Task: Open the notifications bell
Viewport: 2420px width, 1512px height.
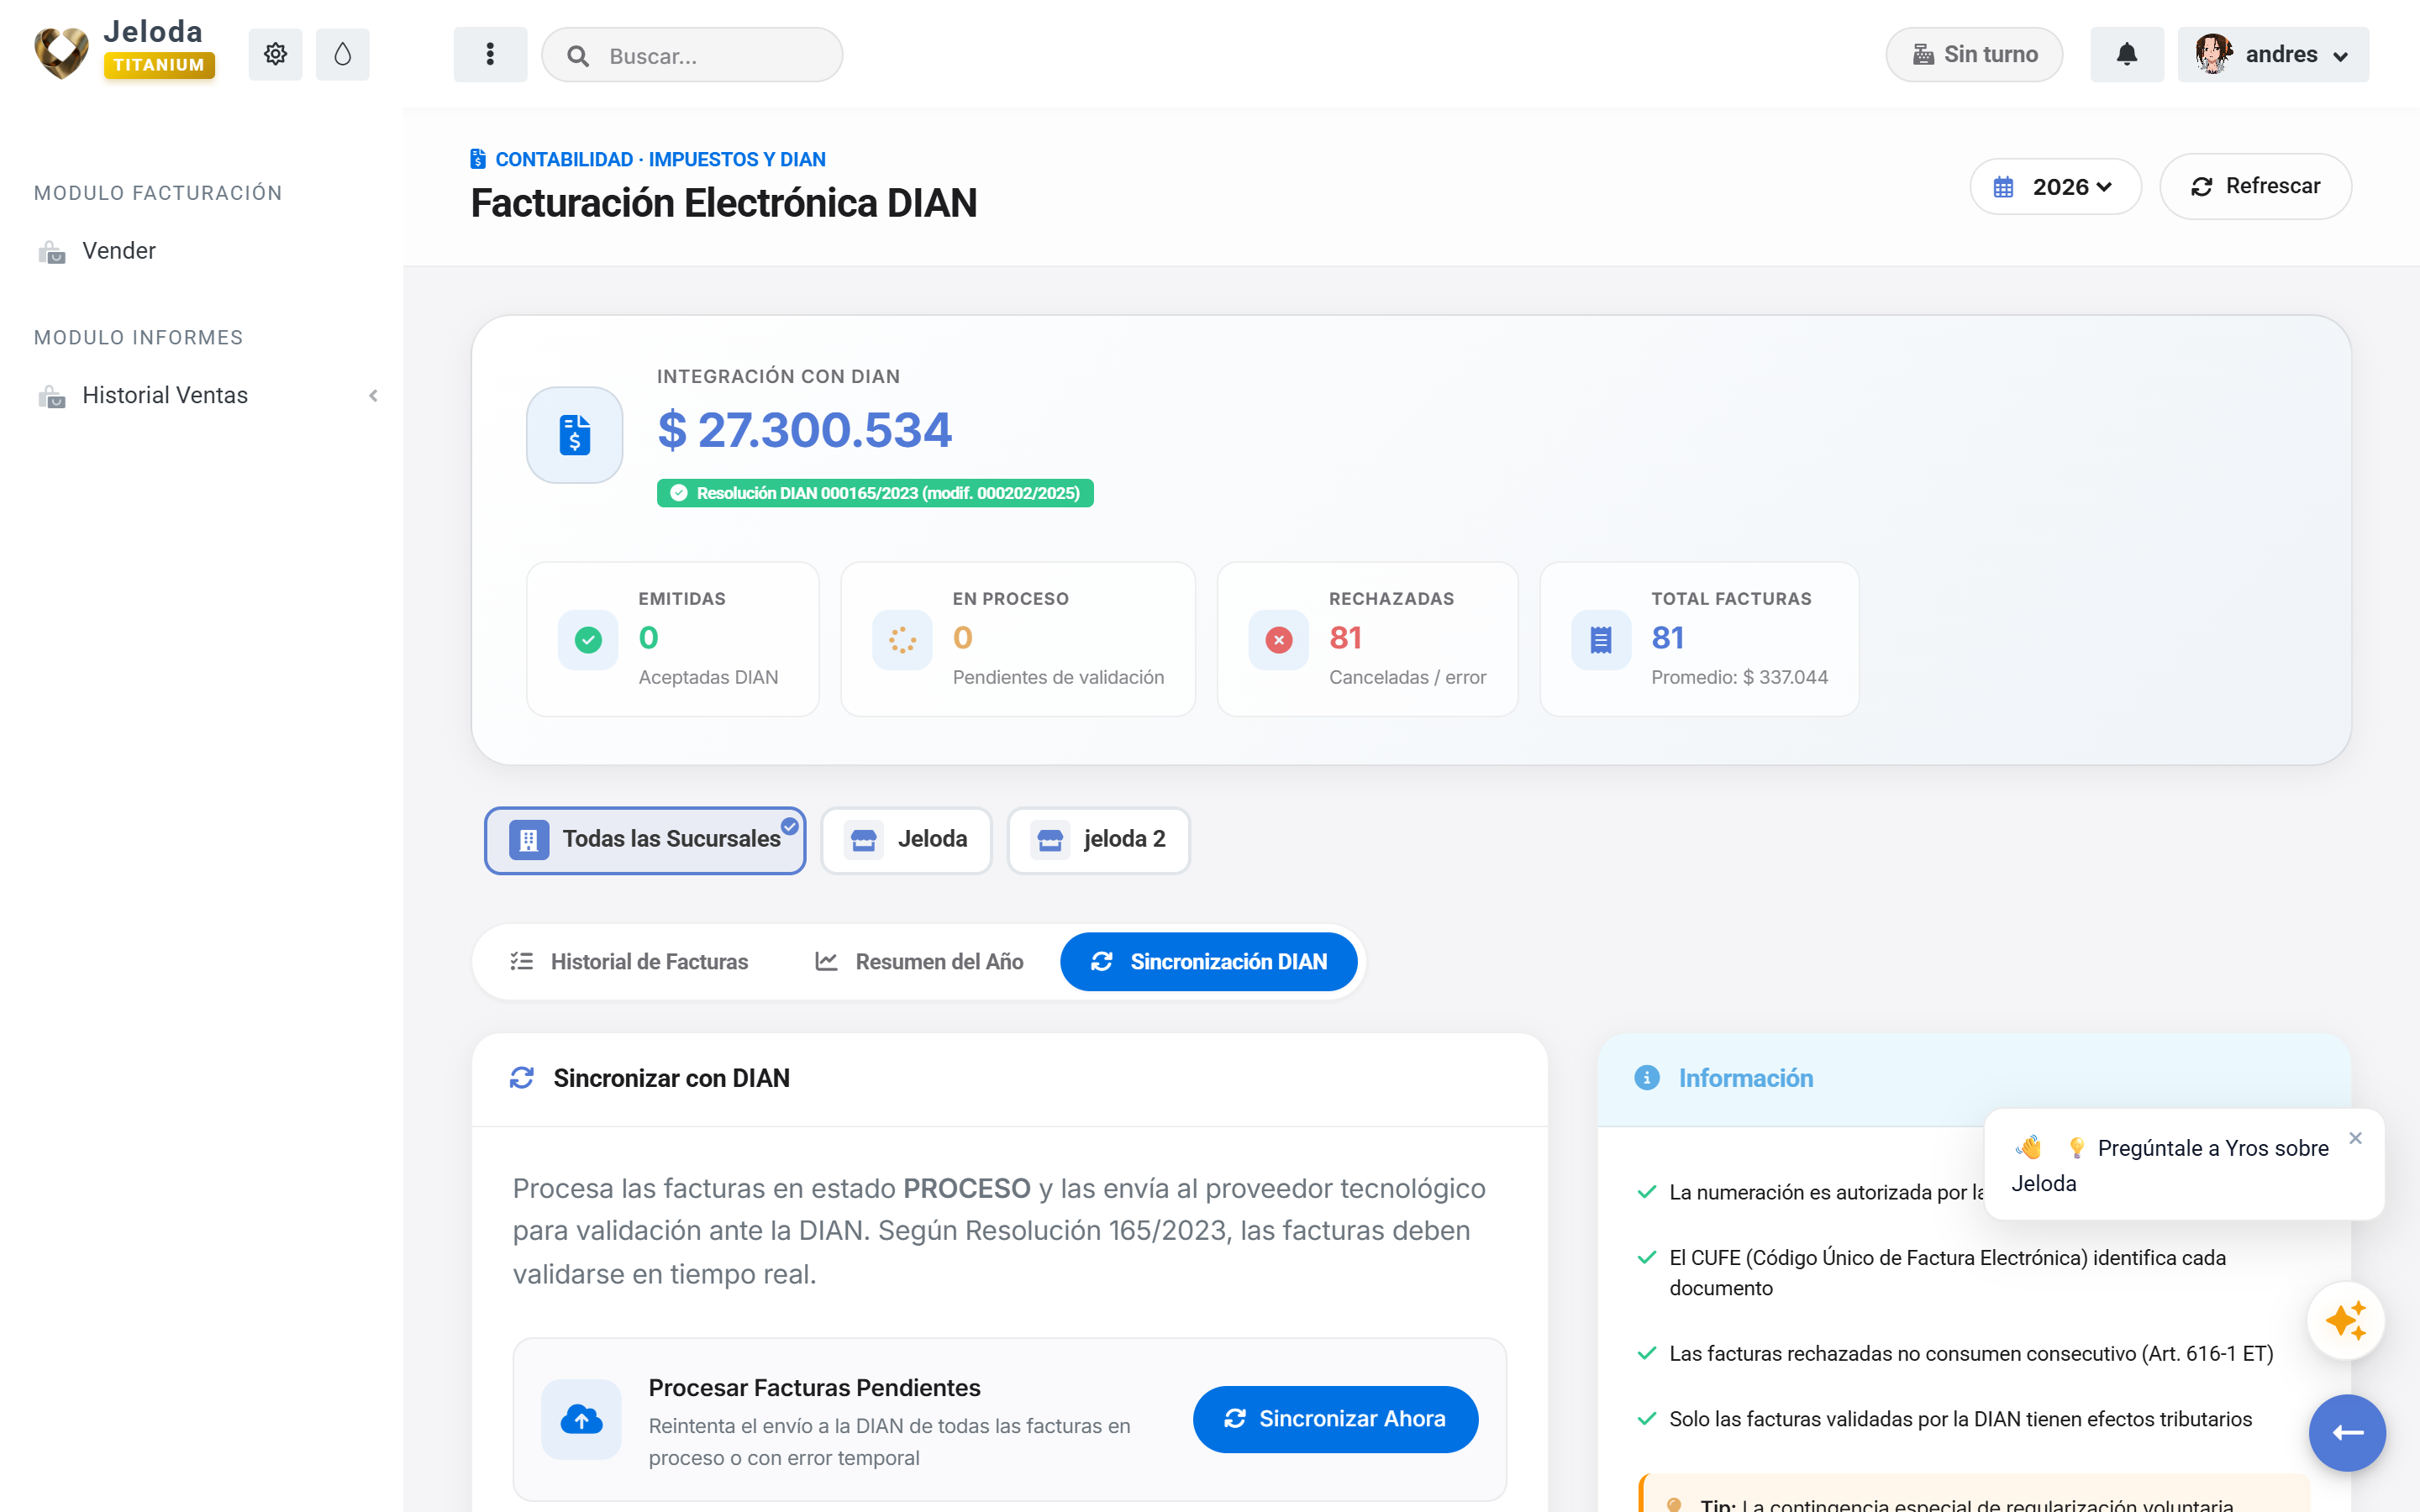Action: (2127, 54)
